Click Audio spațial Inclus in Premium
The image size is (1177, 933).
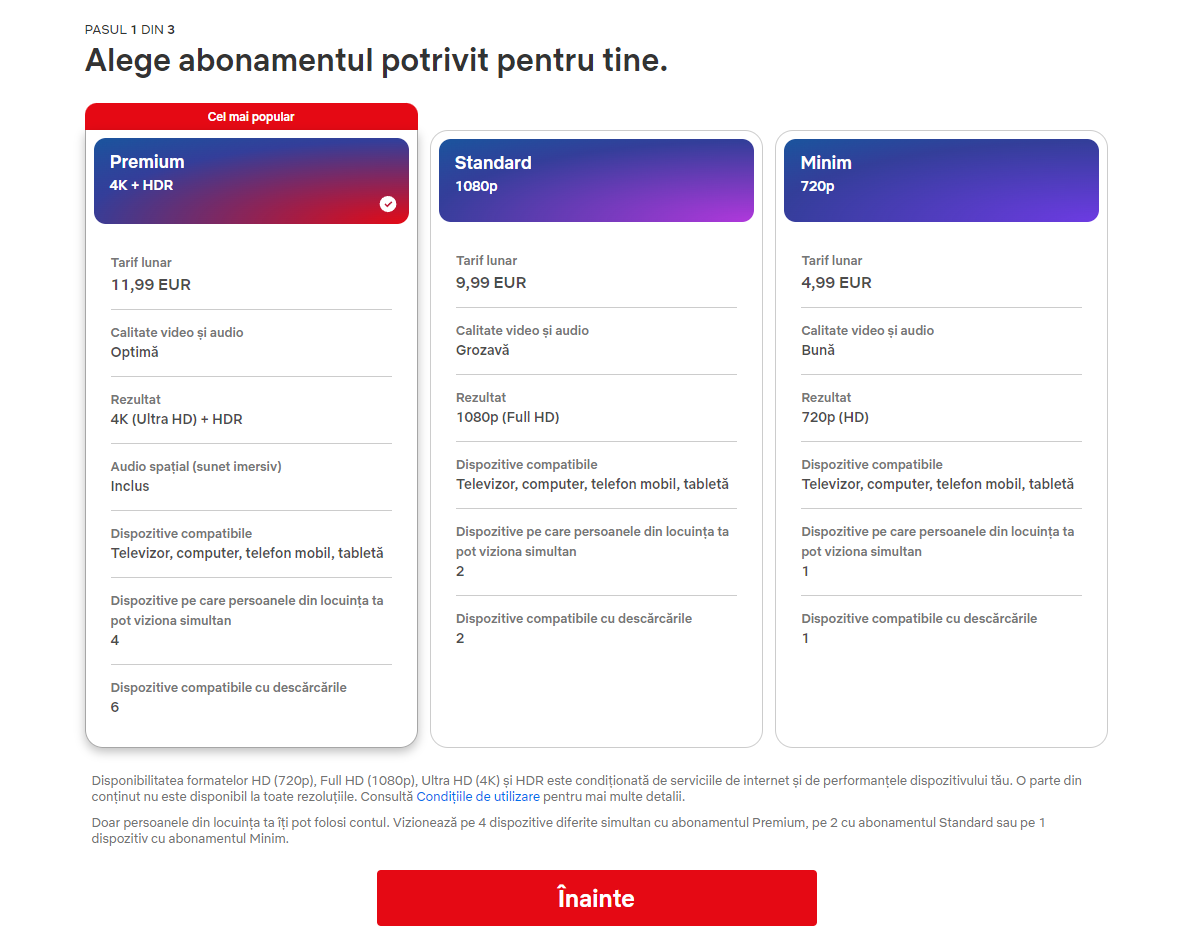[x=130, y=486]
